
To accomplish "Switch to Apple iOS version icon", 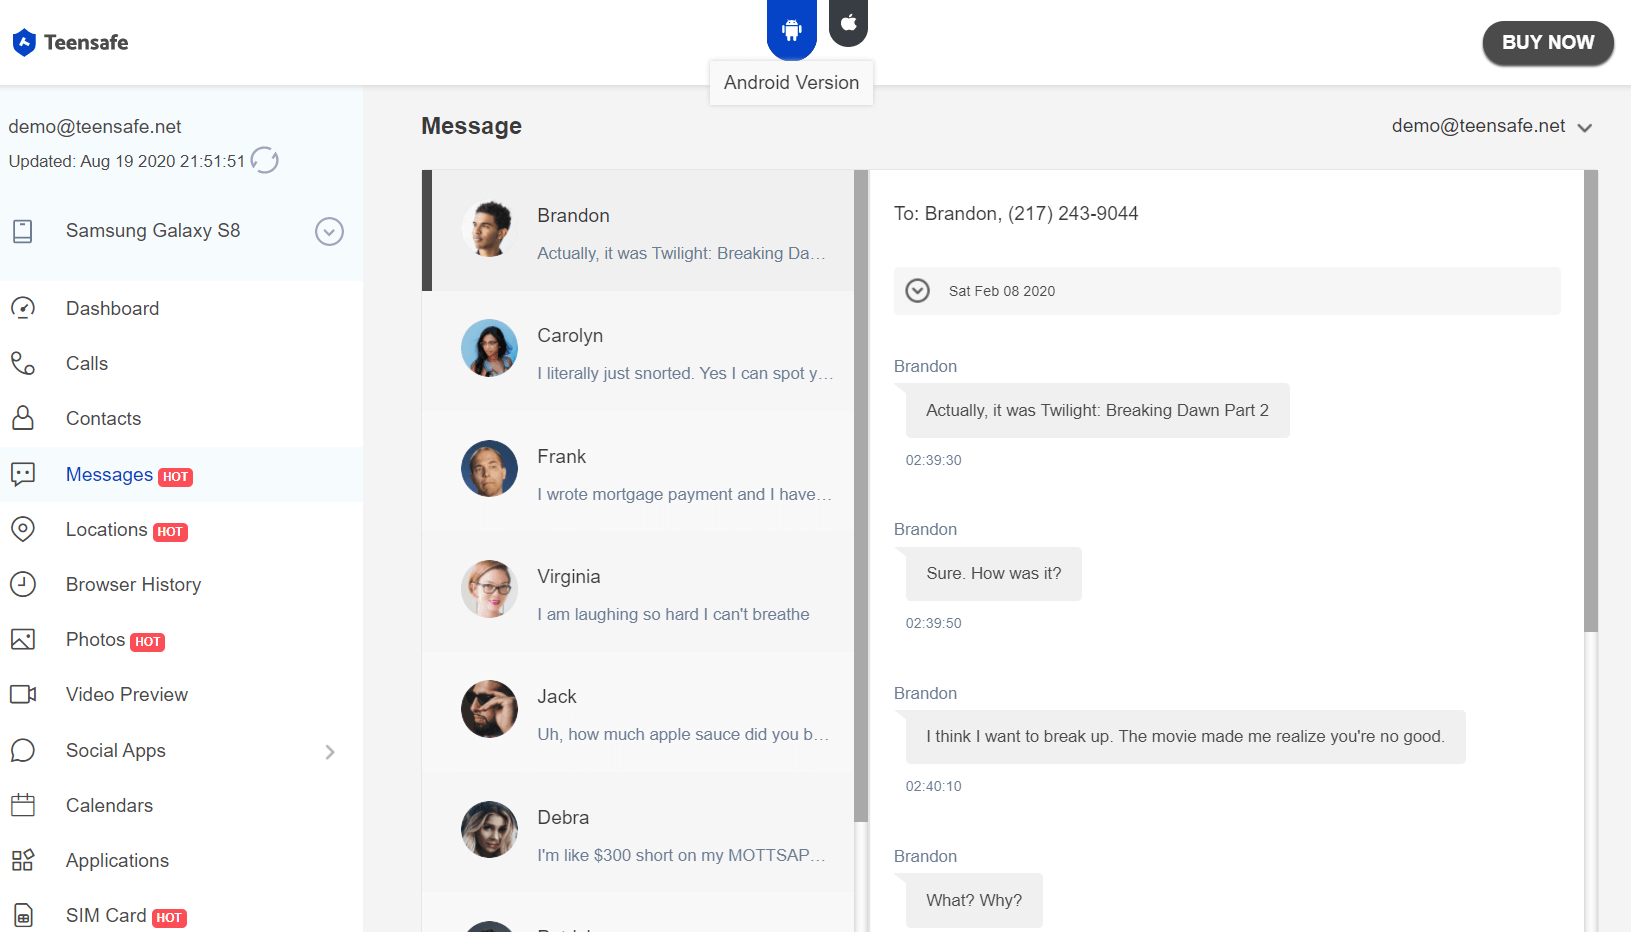I will coord(848,23).
